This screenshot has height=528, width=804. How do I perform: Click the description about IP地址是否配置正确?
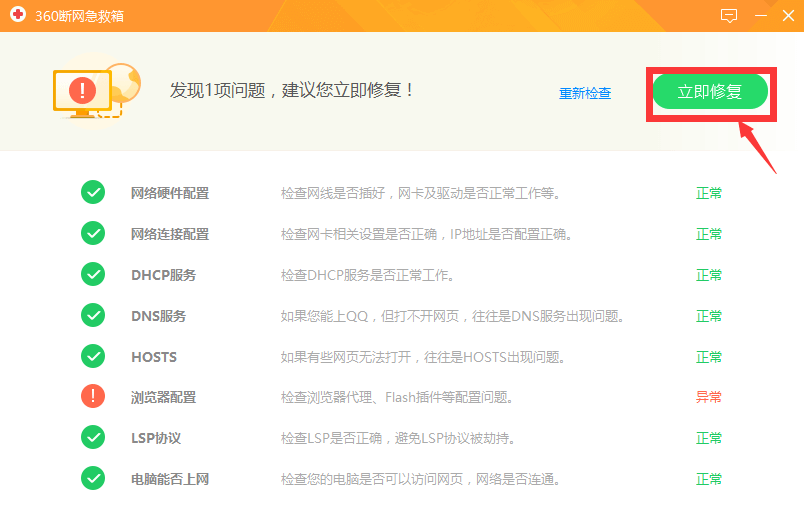point(426,234)
